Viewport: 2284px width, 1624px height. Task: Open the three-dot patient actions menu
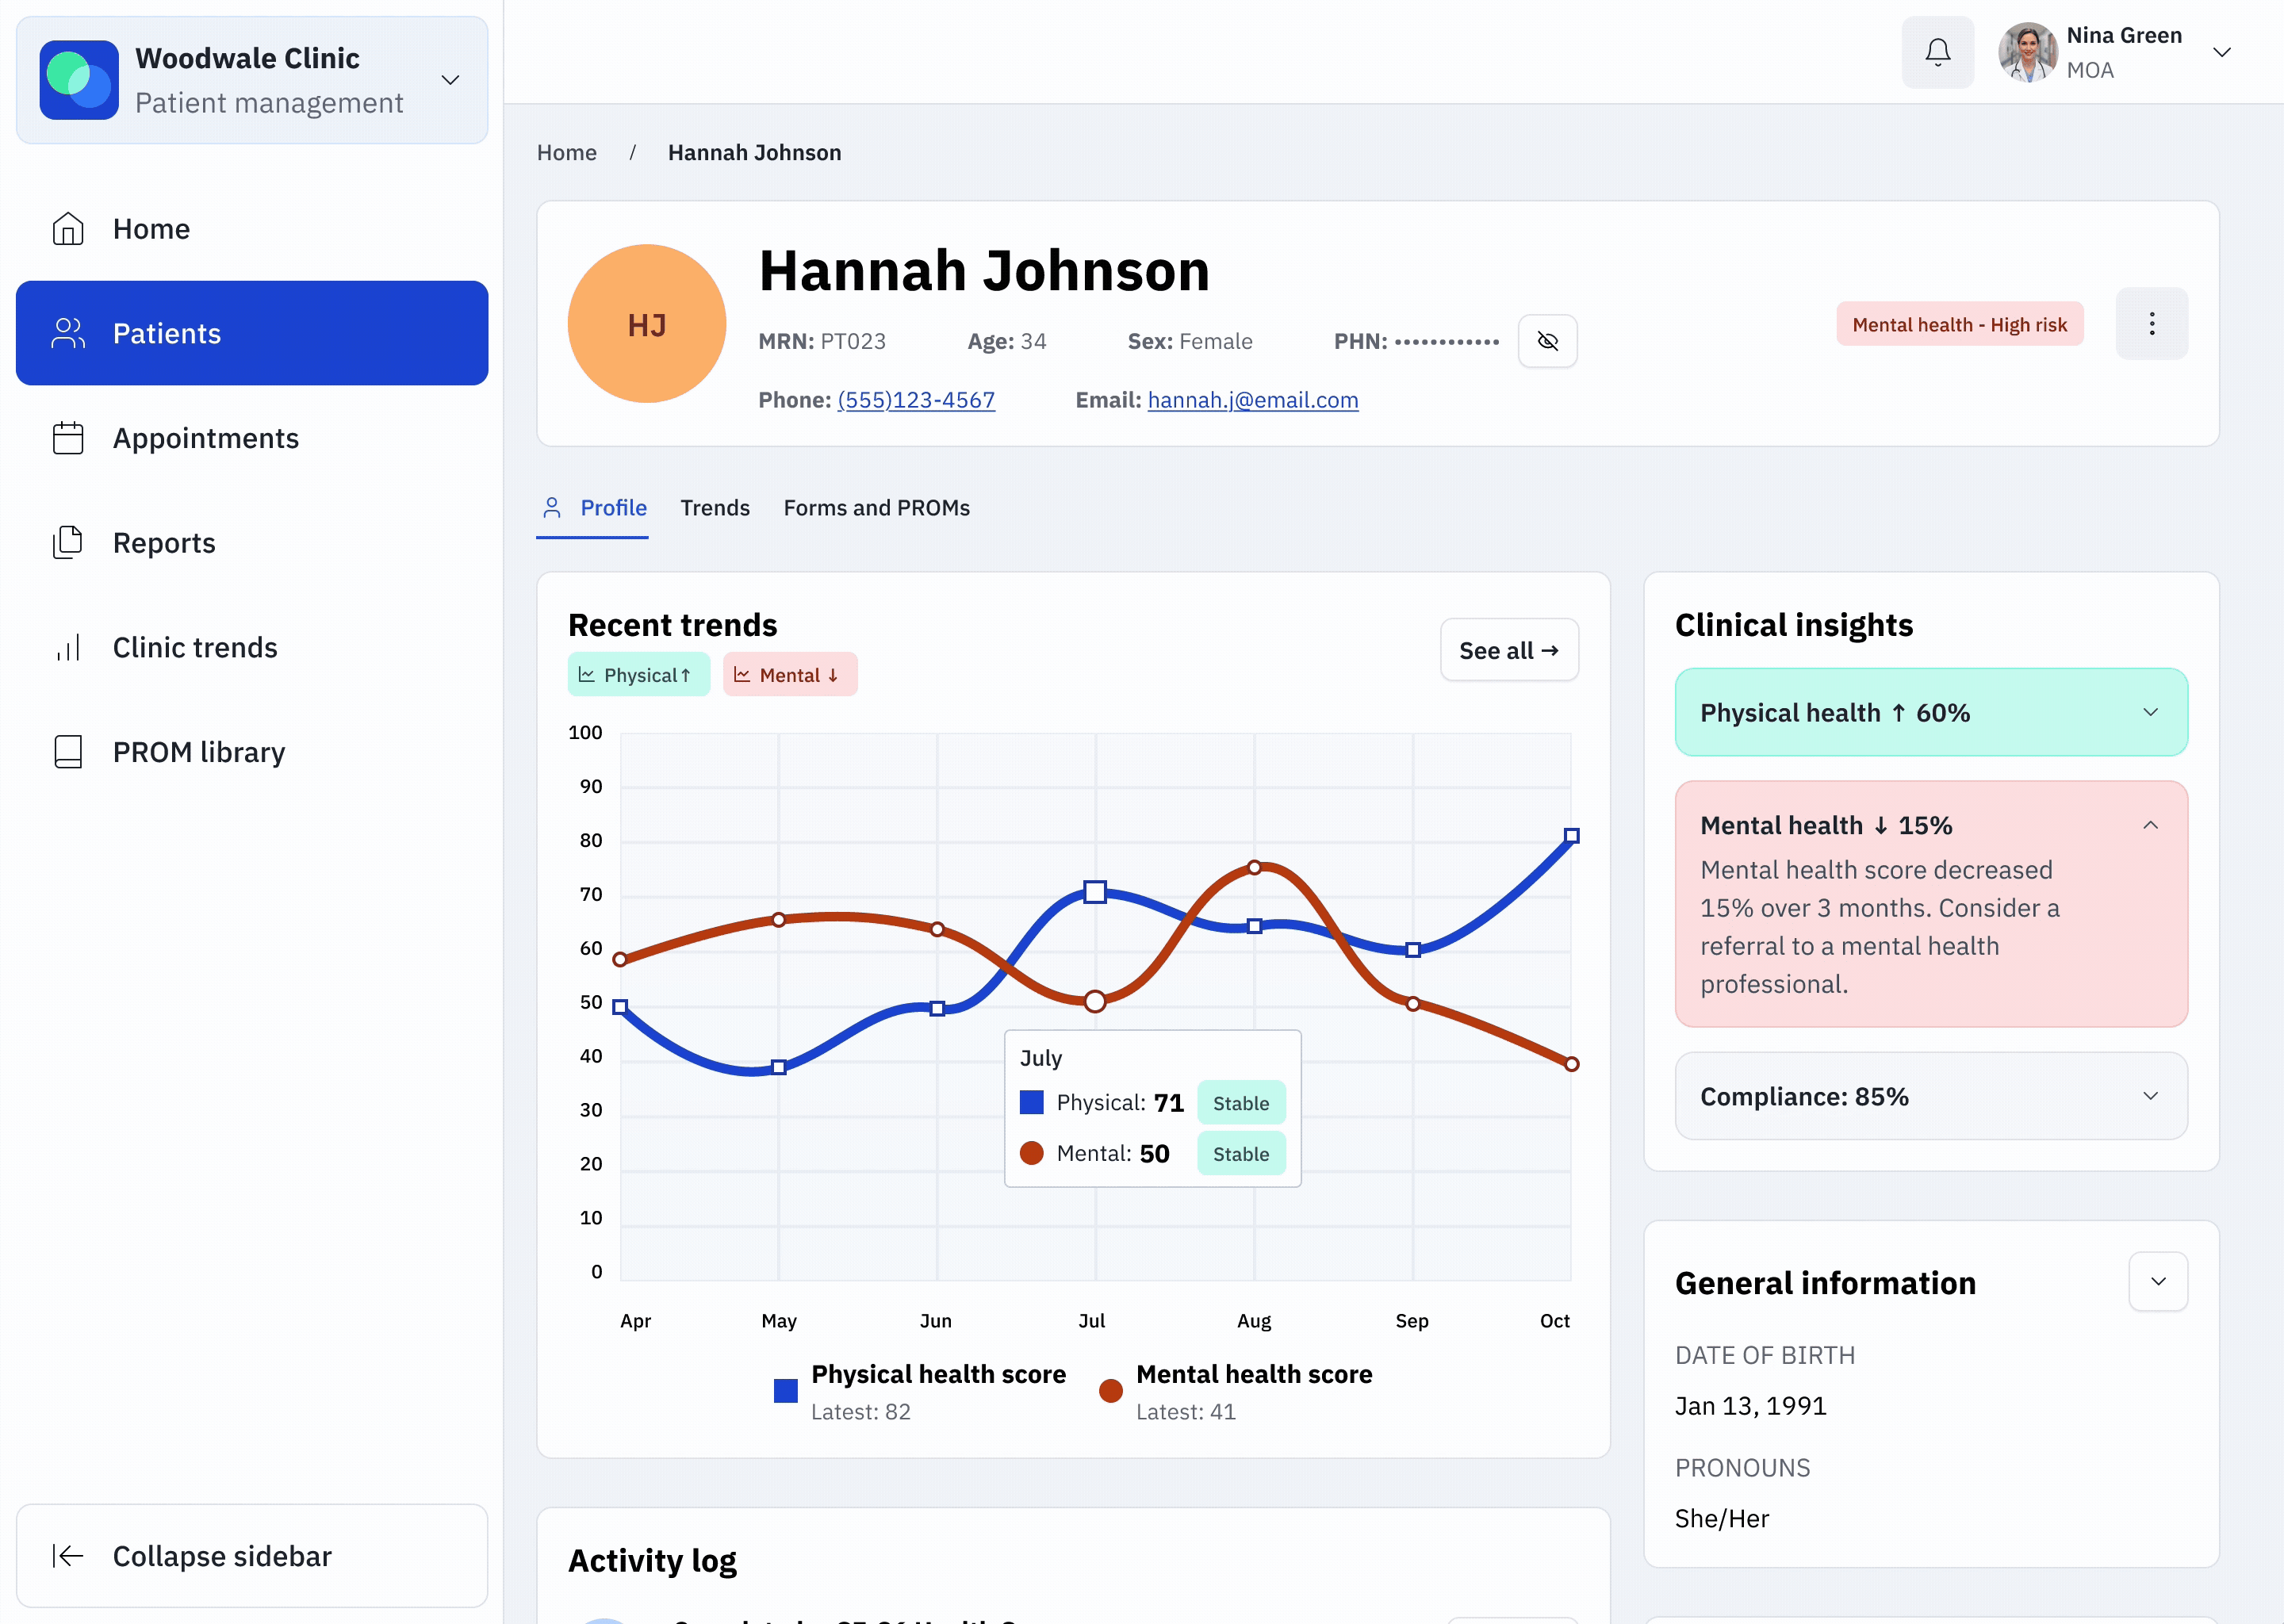[x=2152, y=323]
